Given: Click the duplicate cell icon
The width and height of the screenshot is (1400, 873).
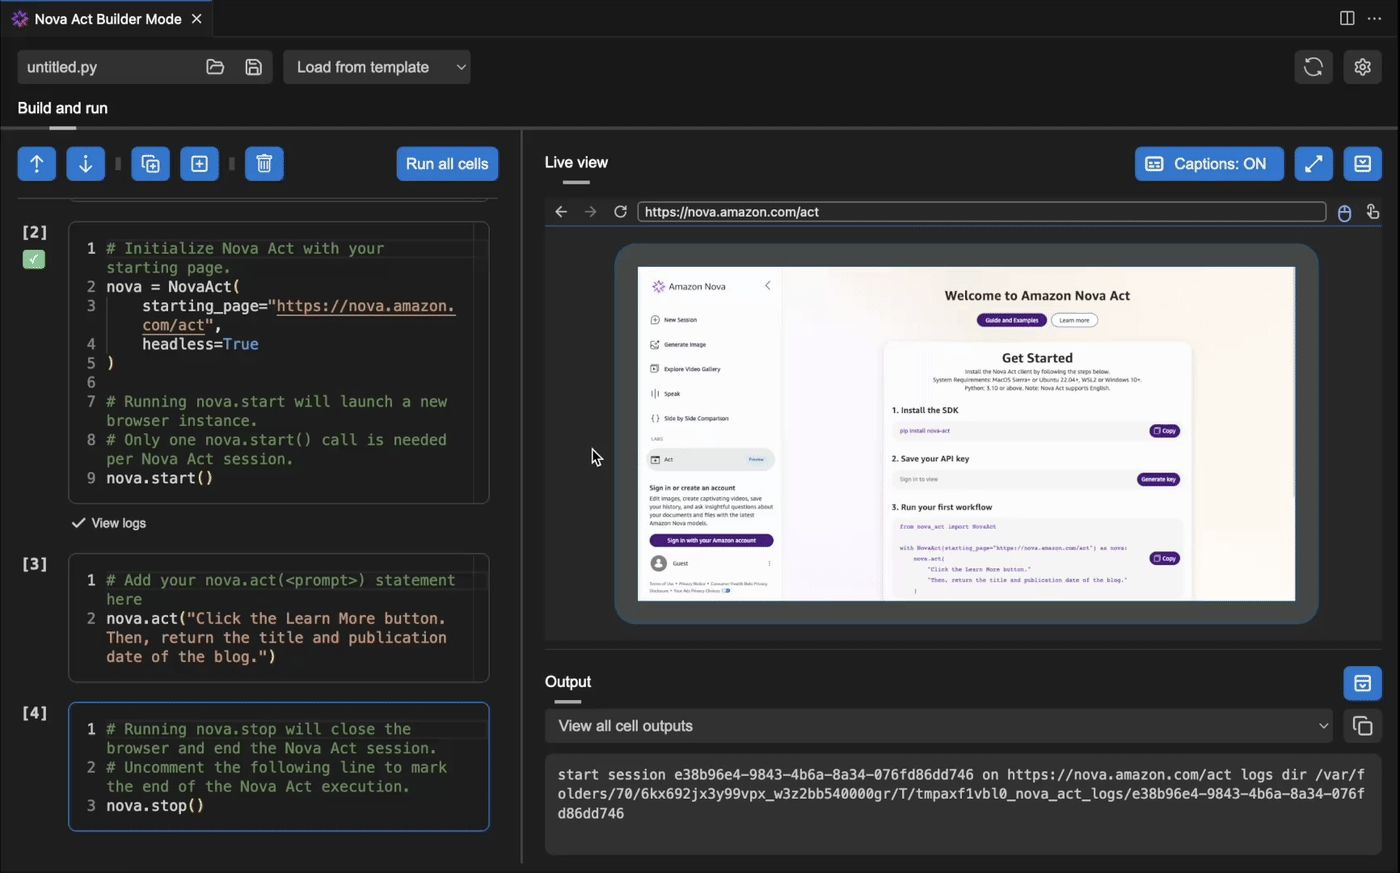Looking at the screenshot, I should (x=151, y=164).
